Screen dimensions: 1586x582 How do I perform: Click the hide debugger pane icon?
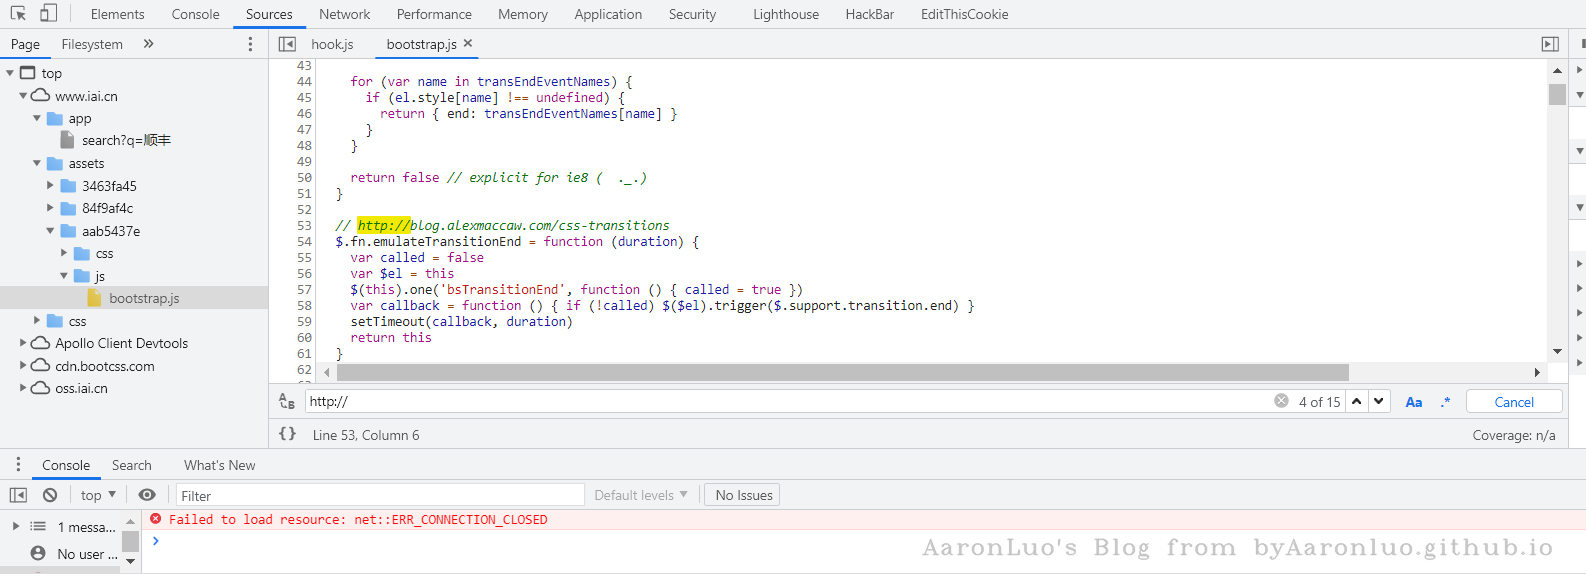(x=1550, y=44)
